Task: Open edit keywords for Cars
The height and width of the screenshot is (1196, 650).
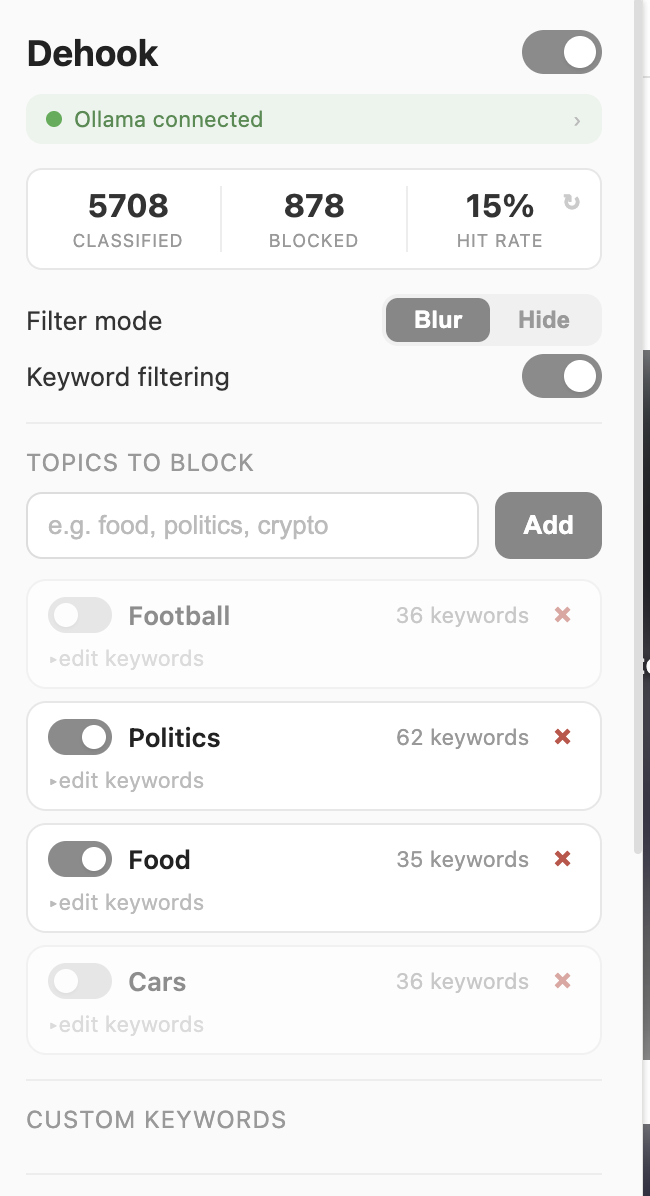Action: [x=125, y=1024]
